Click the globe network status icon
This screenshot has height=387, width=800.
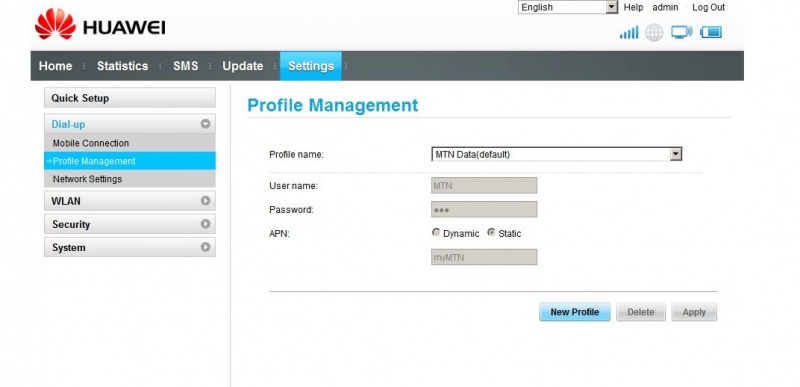pyautogui.click(x=654, y=33)
